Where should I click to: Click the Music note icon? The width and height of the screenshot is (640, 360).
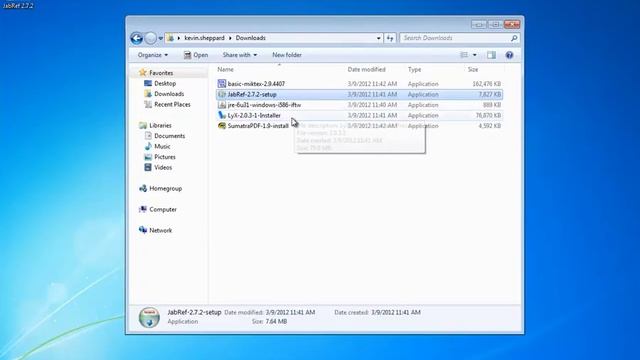pyautogui.click(x=148, y=146)
